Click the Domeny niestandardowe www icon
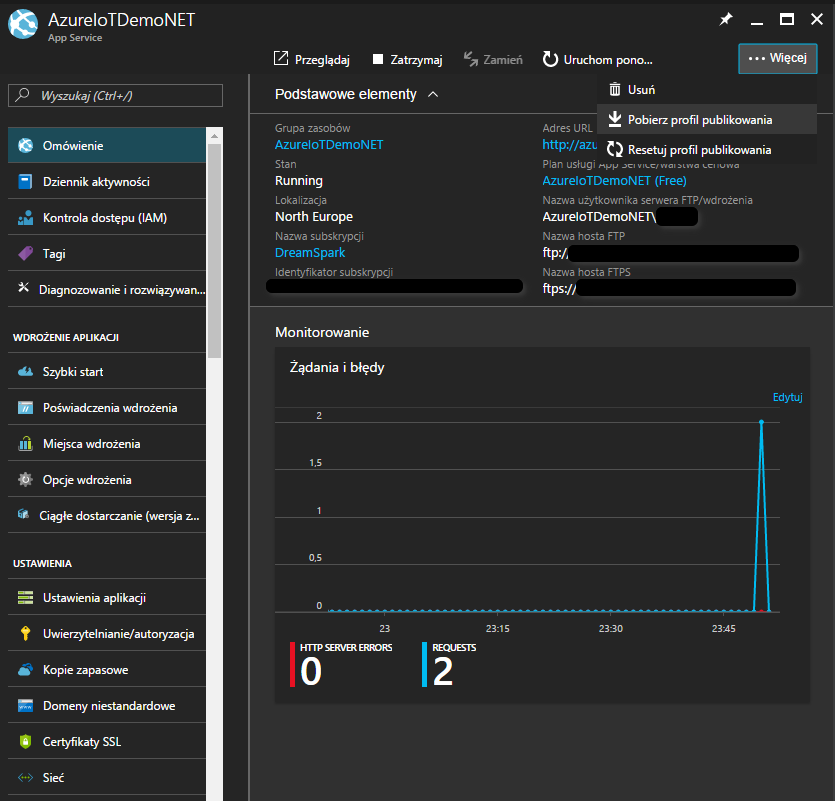Viewport: 835px width, 801px height. pos(26,706)
